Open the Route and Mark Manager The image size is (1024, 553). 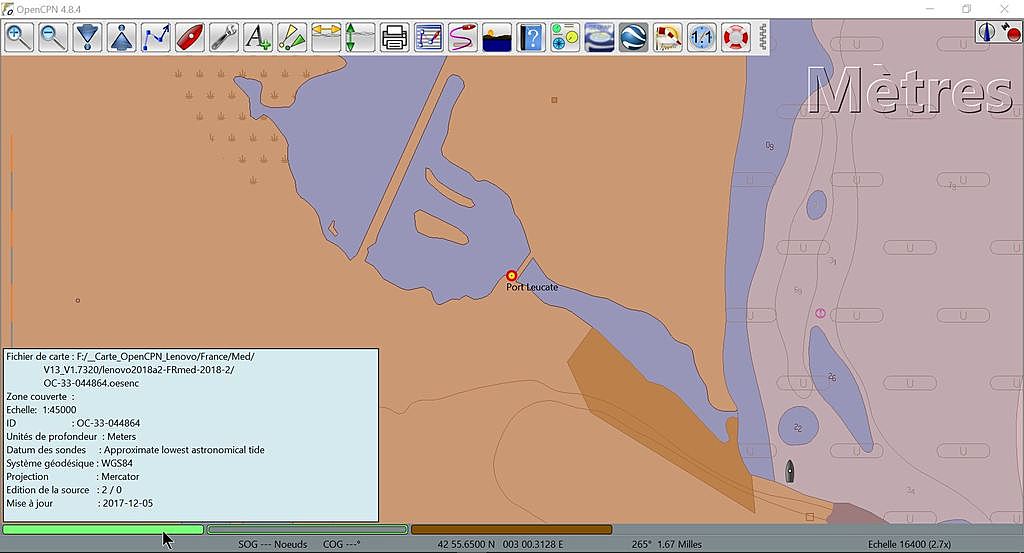pos(428,37)
